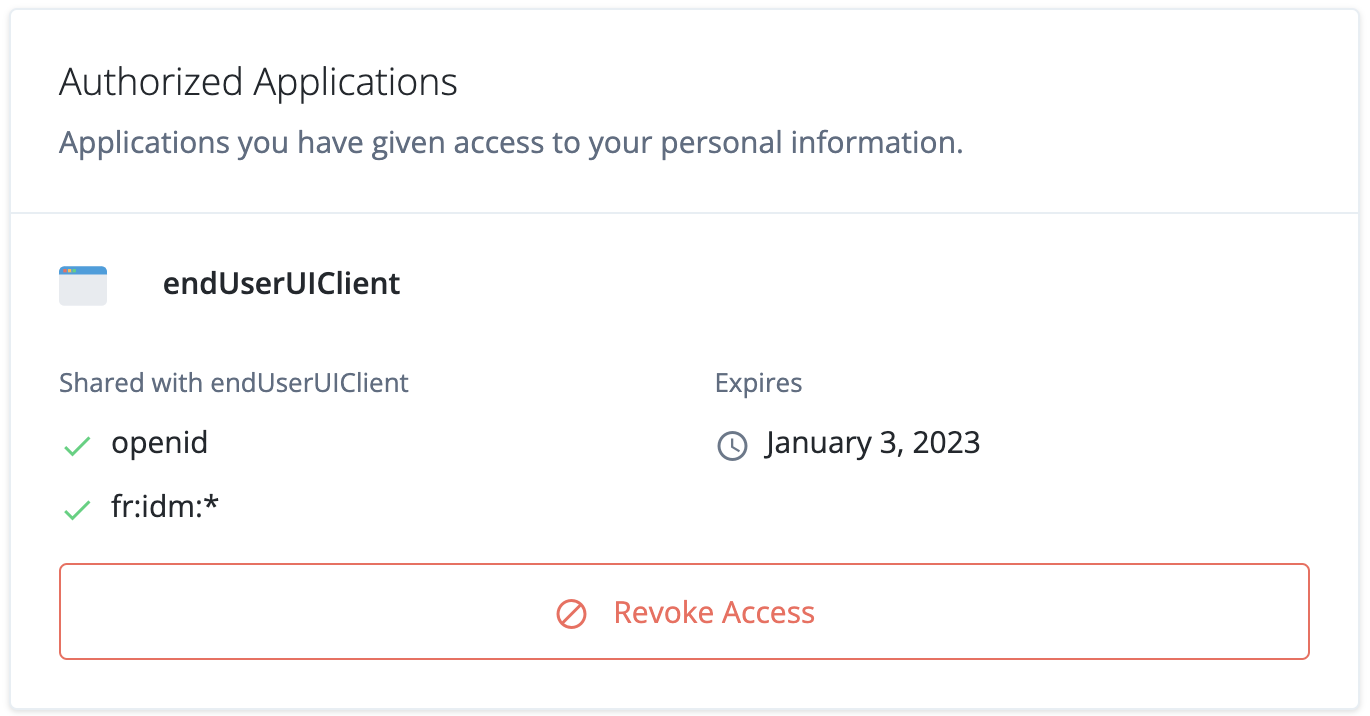Click the Authorized Applications heading

pyautogui.click(x=258, y=82)
